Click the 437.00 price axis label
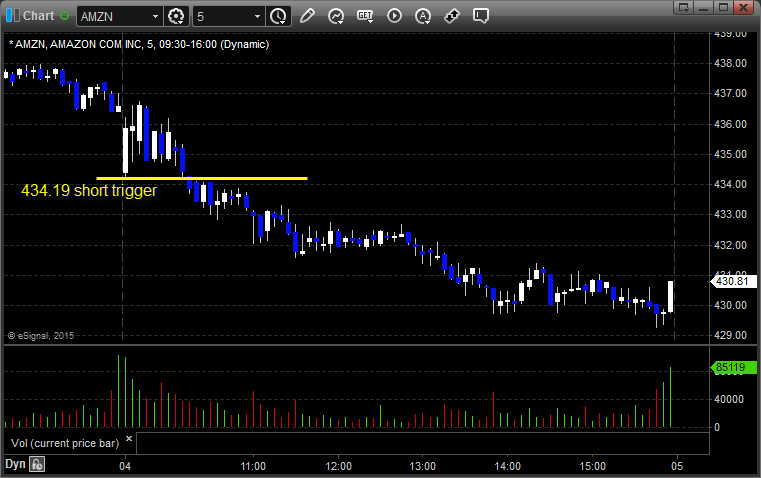Screen dimensions: 761x478 pos(730,93)
